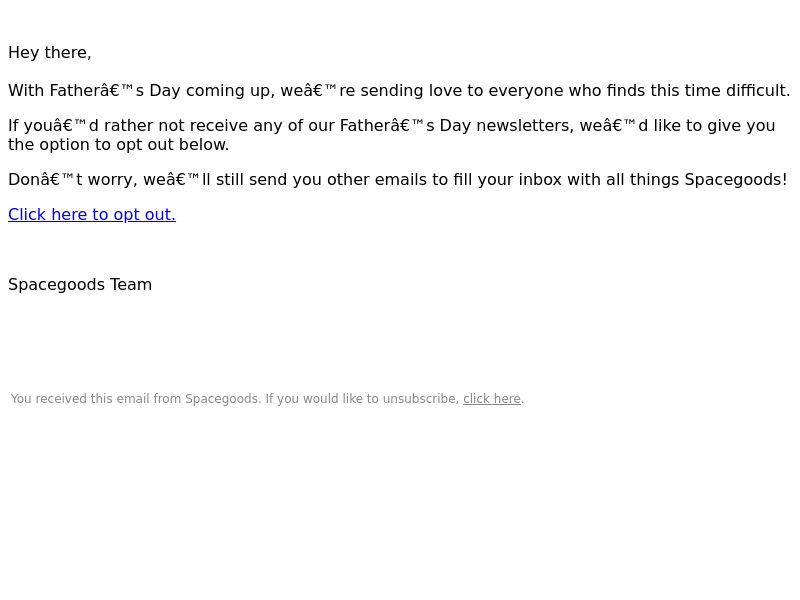
Task: Click the 'Hey there,' greeting line
Action: (x=50, y=53)
